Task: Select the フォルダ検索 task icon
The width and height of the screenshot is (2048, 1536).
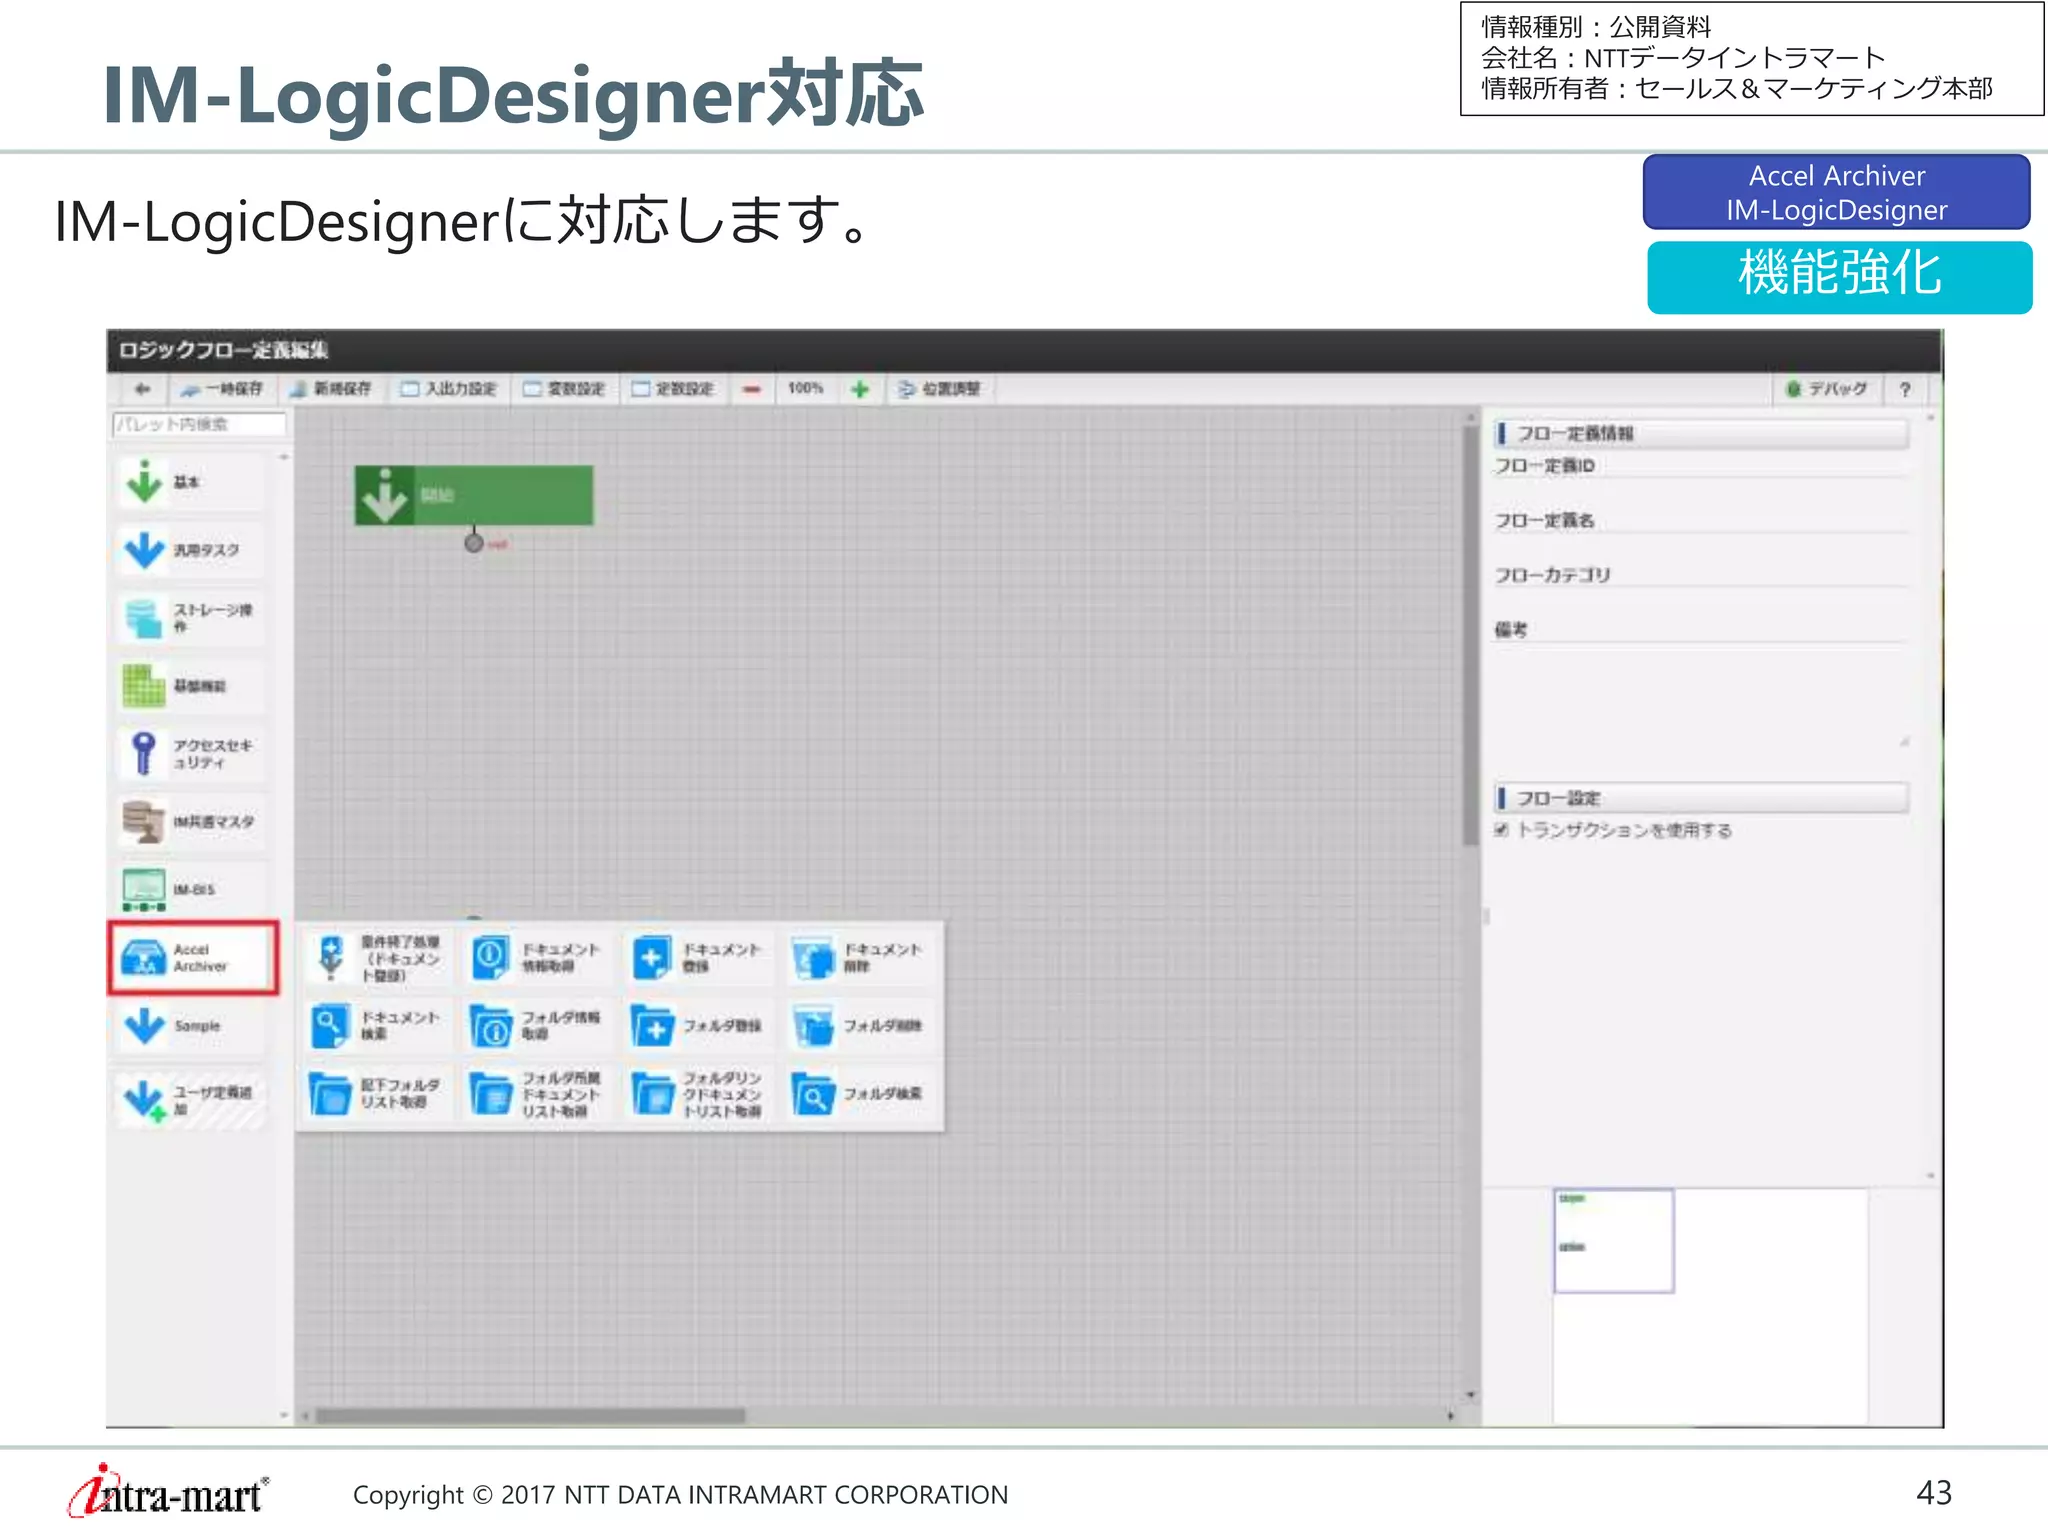Action: click(x=814, y=1094)
